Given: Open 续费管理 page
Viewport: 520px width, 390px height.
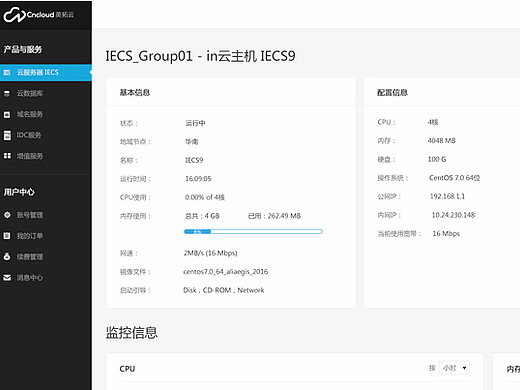Looking at the screenshot, I should coord(46,257).
